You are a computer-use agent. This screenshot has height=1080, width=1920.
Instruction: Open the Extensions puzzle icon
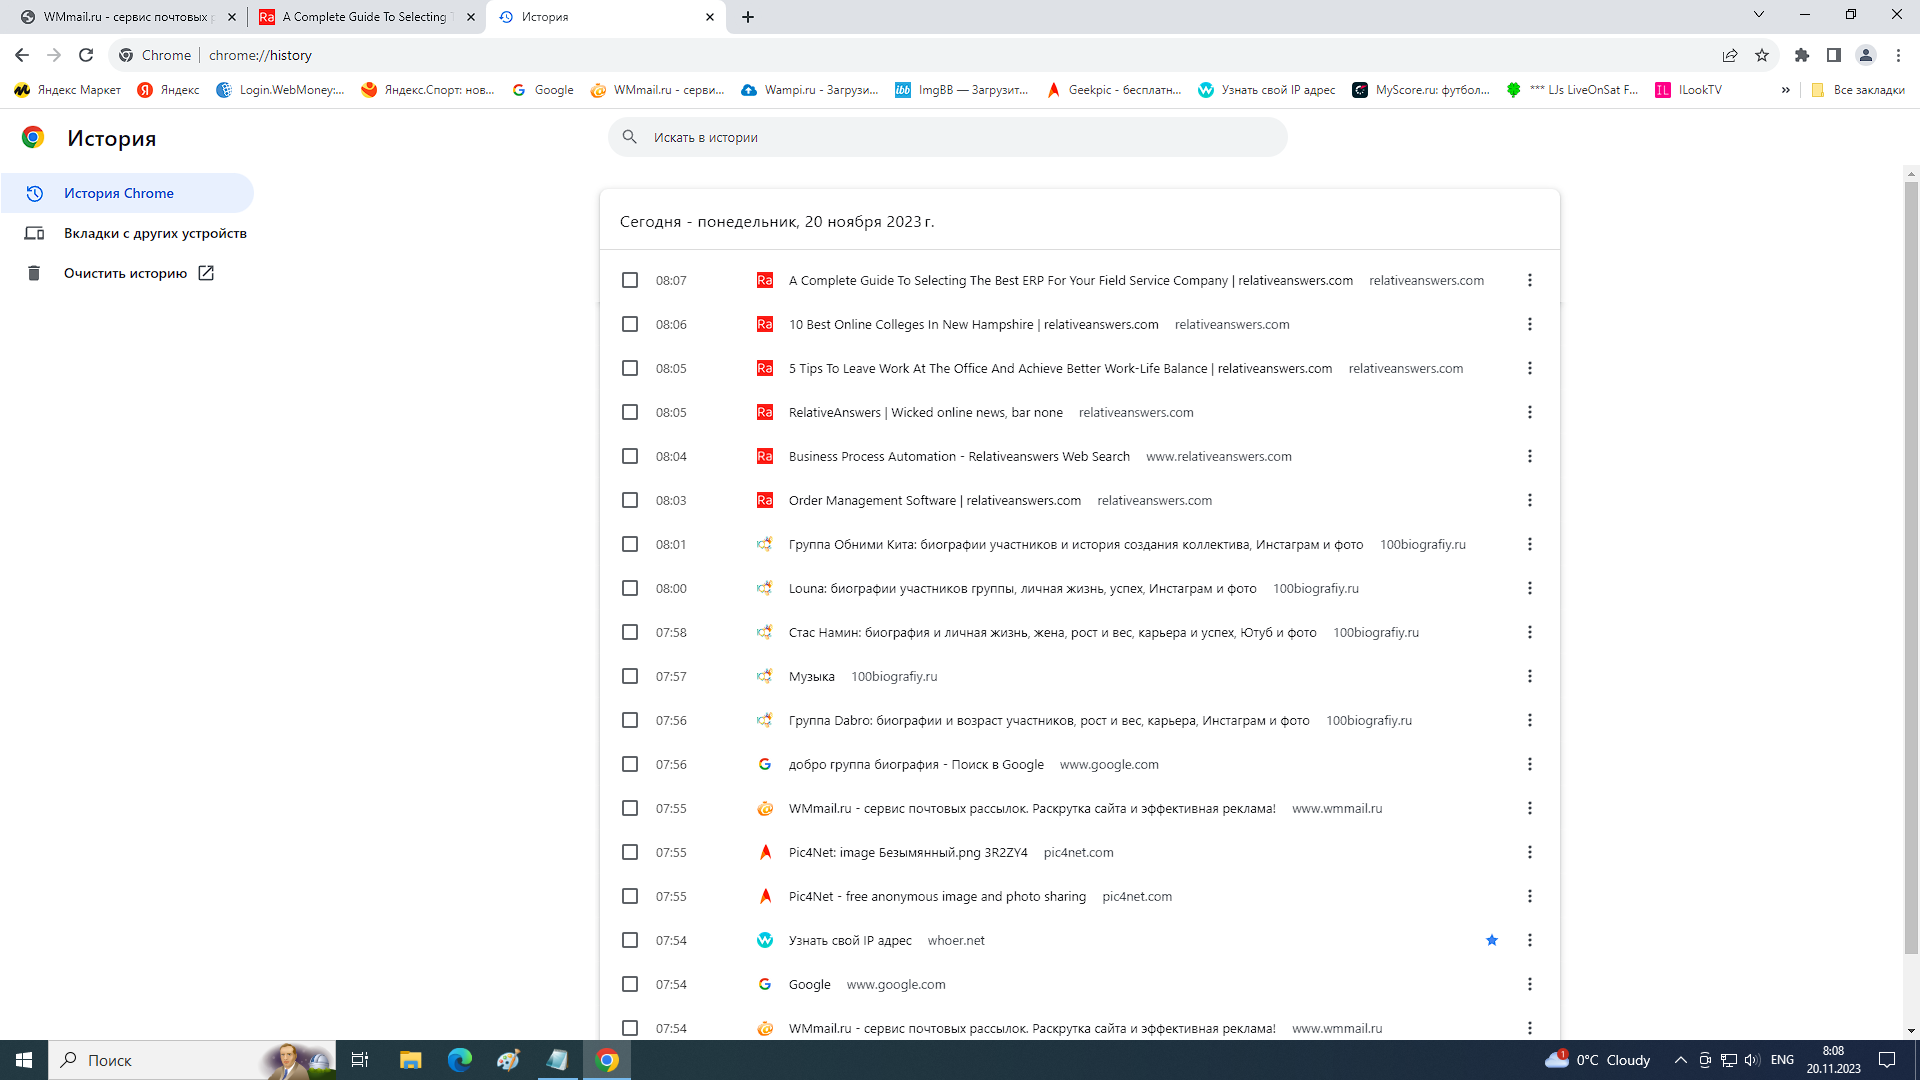pos(1802,55)
